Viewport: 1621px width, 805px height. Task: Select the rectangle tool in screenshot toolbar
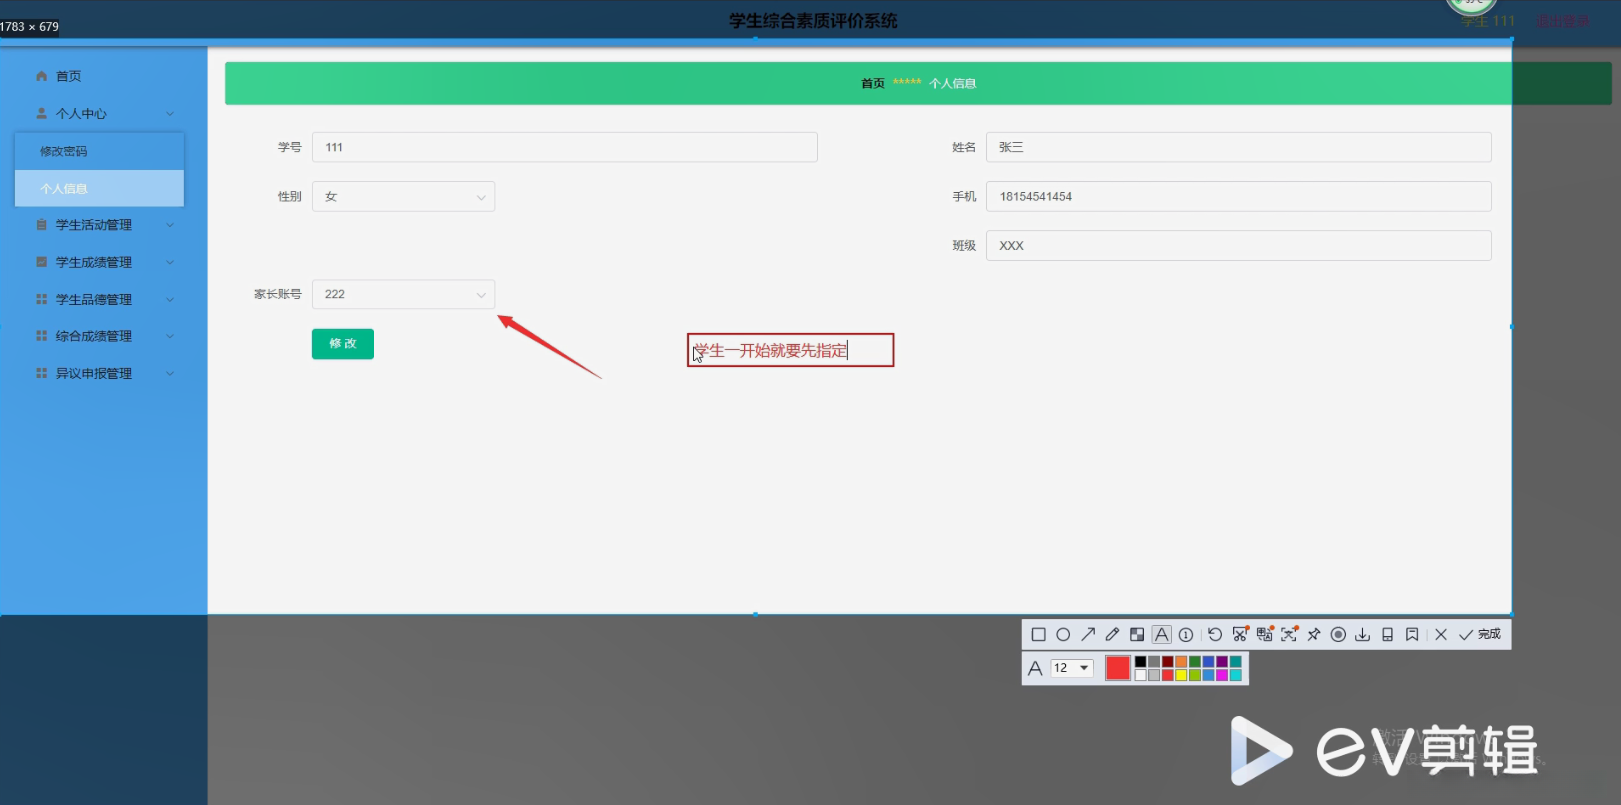click(1038, 634)
